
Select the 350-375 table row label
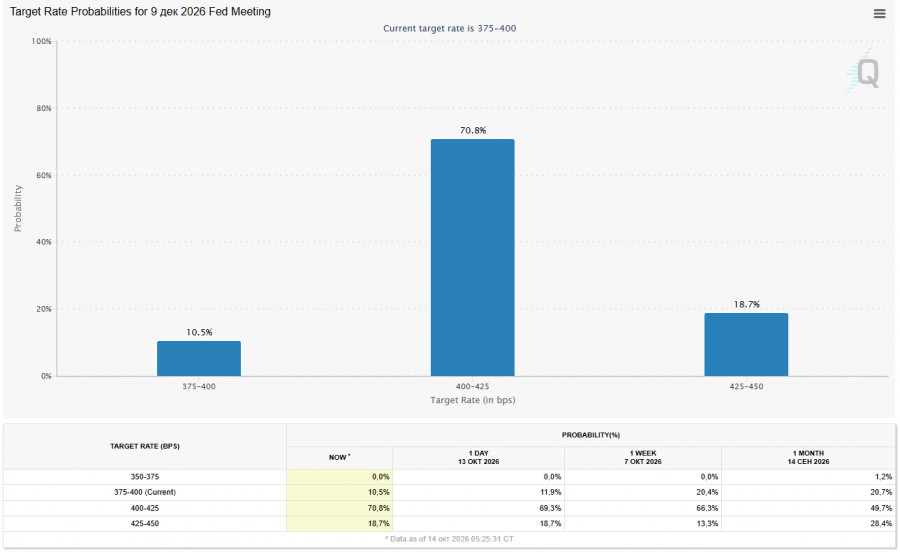click(x=145, y=477)
